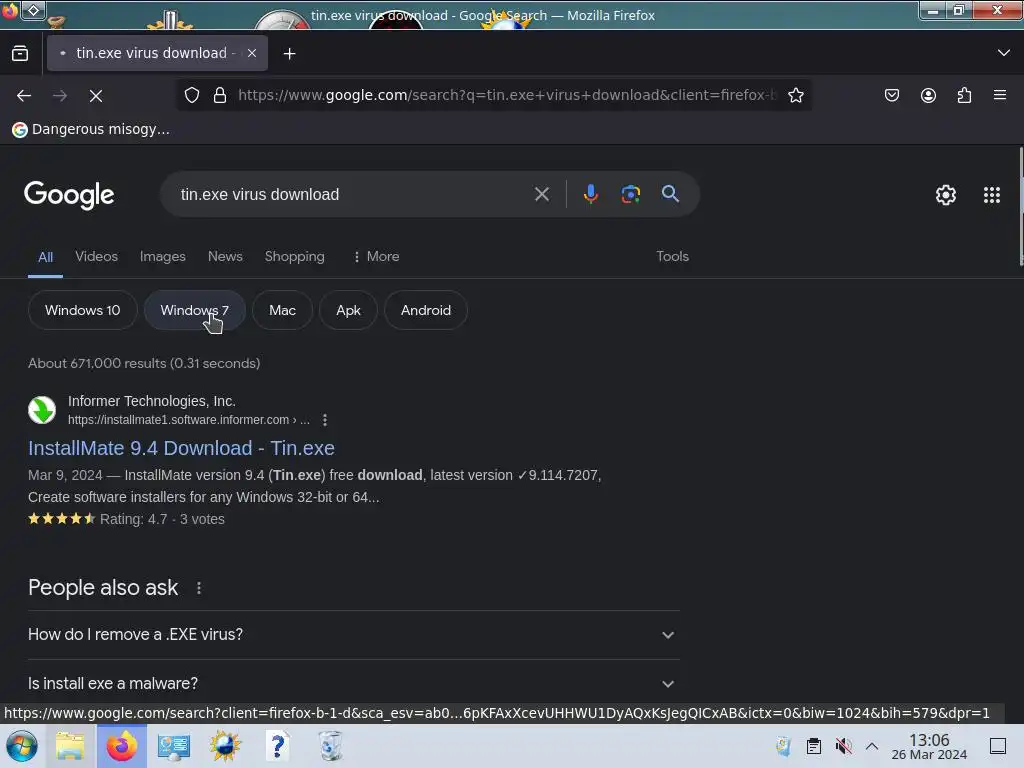Screen dimensions: 1024x768
Task: Select the All results tab
Action: click(45, 257)
